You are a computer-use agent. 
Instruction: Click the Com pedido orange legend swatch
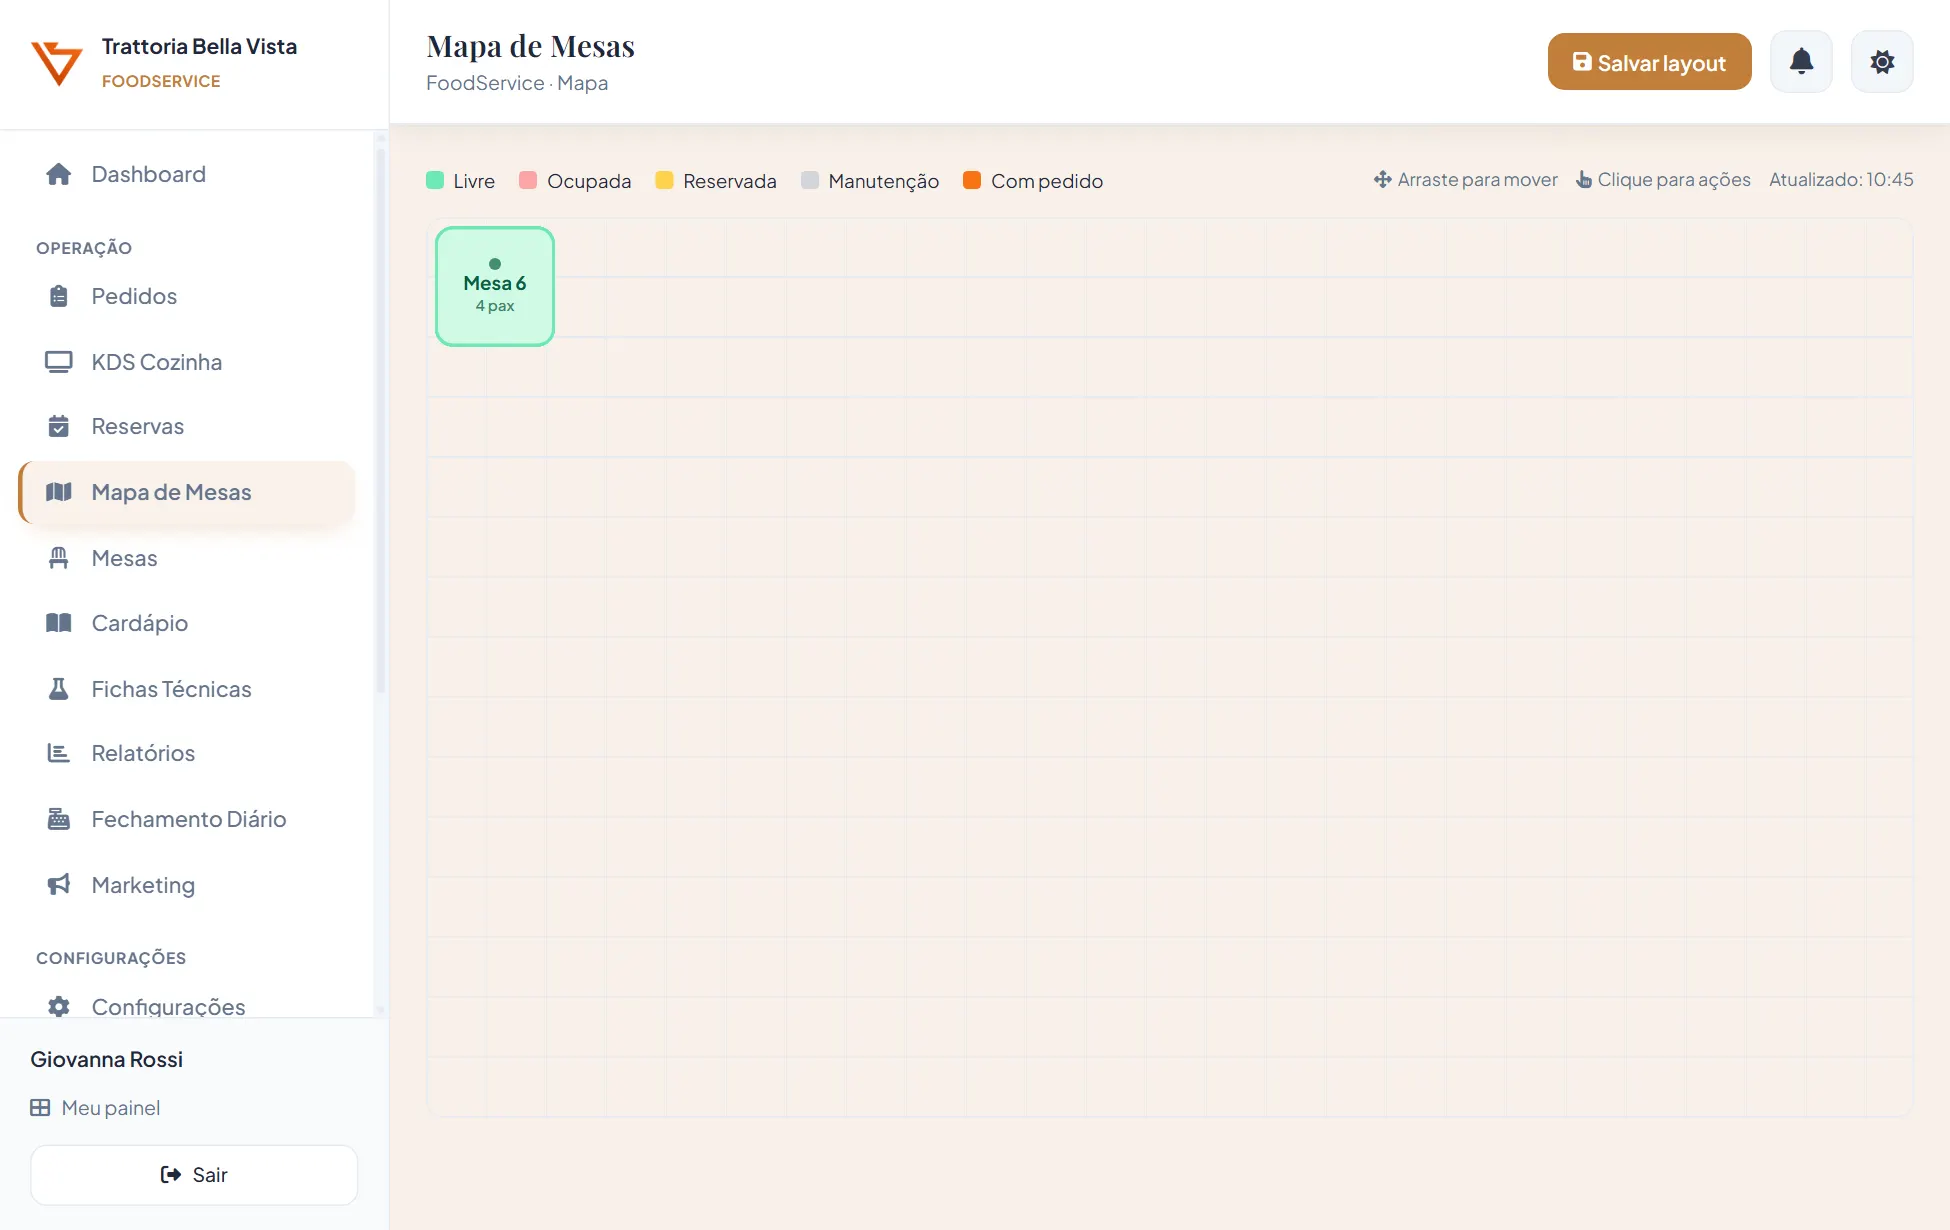(972, 180)
